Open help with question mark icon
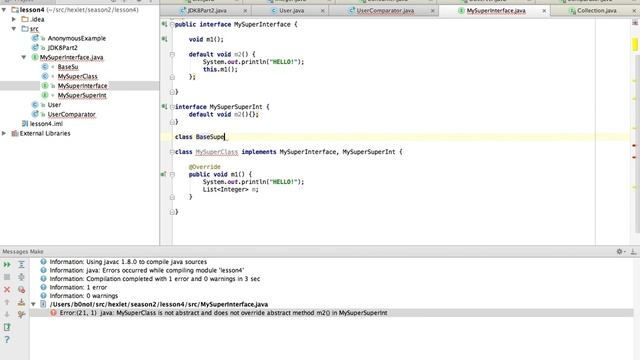The height and width of the screenshot is (360, 640). (7, 340)
